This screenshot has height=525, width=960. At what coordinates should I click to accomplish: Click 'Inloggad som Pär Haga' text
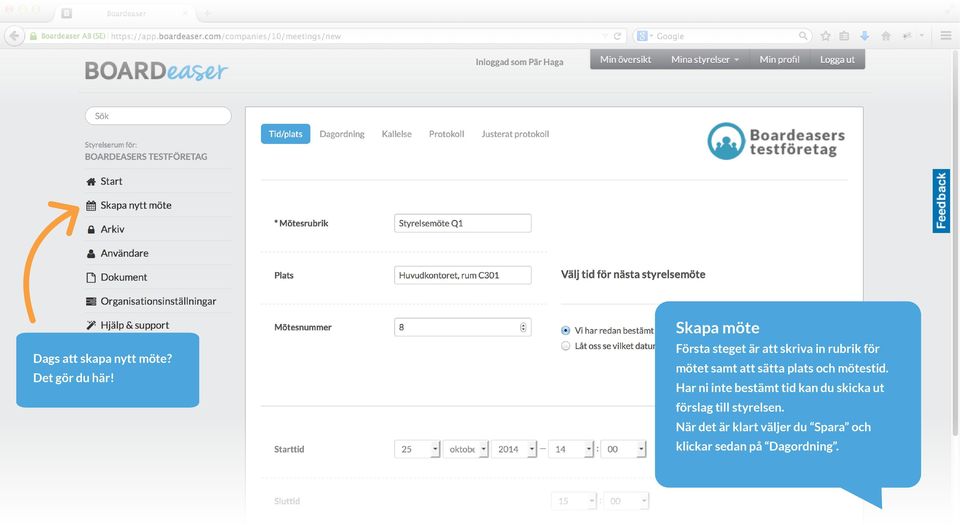point(519,62)
